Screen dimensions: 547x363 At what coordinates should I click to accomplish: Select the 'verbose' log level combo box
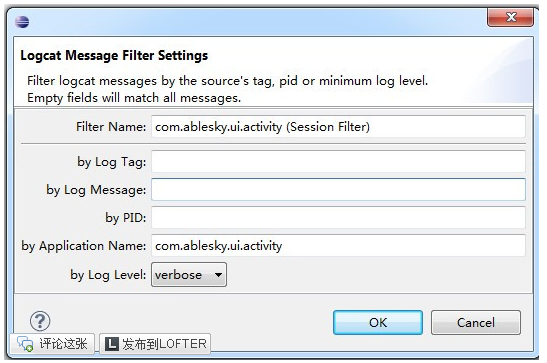click(189, 275)
